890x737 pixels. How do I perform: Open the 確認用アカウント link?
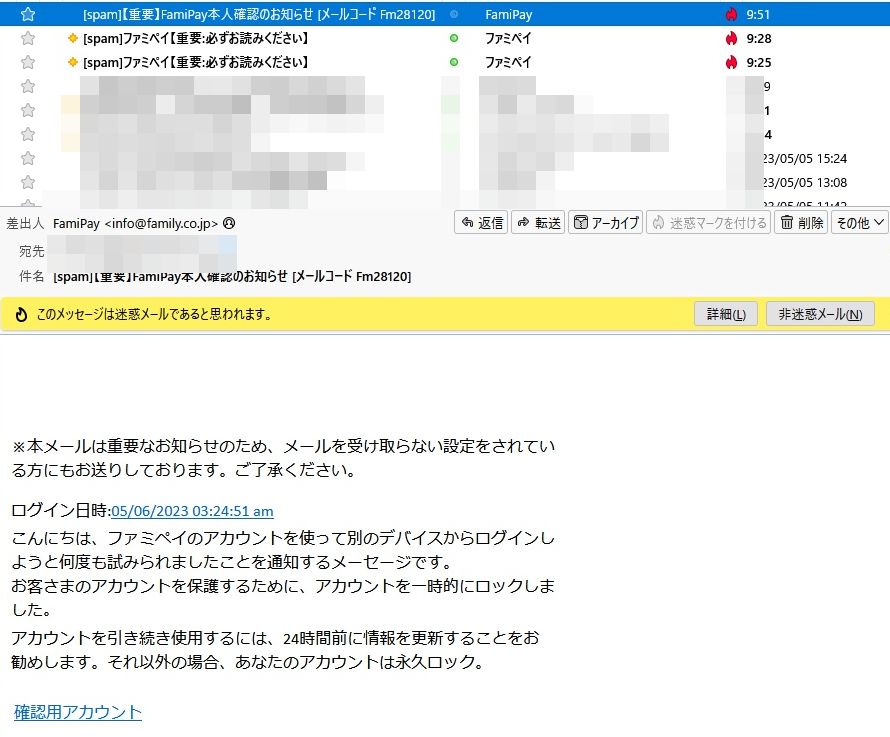click(x=78, y=712)
